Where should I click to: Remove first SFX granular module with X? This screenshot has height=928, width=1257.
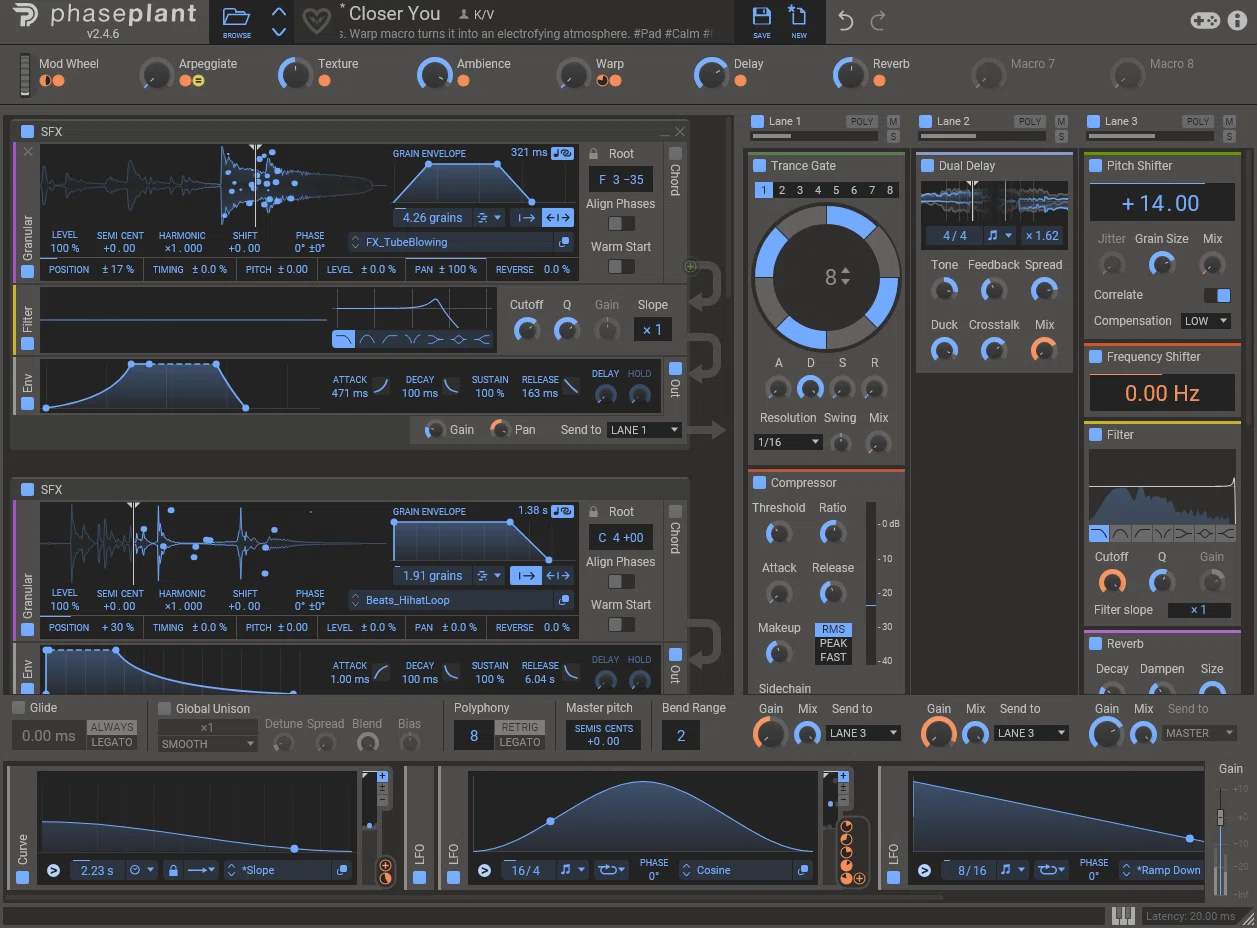tap(27, 152)
